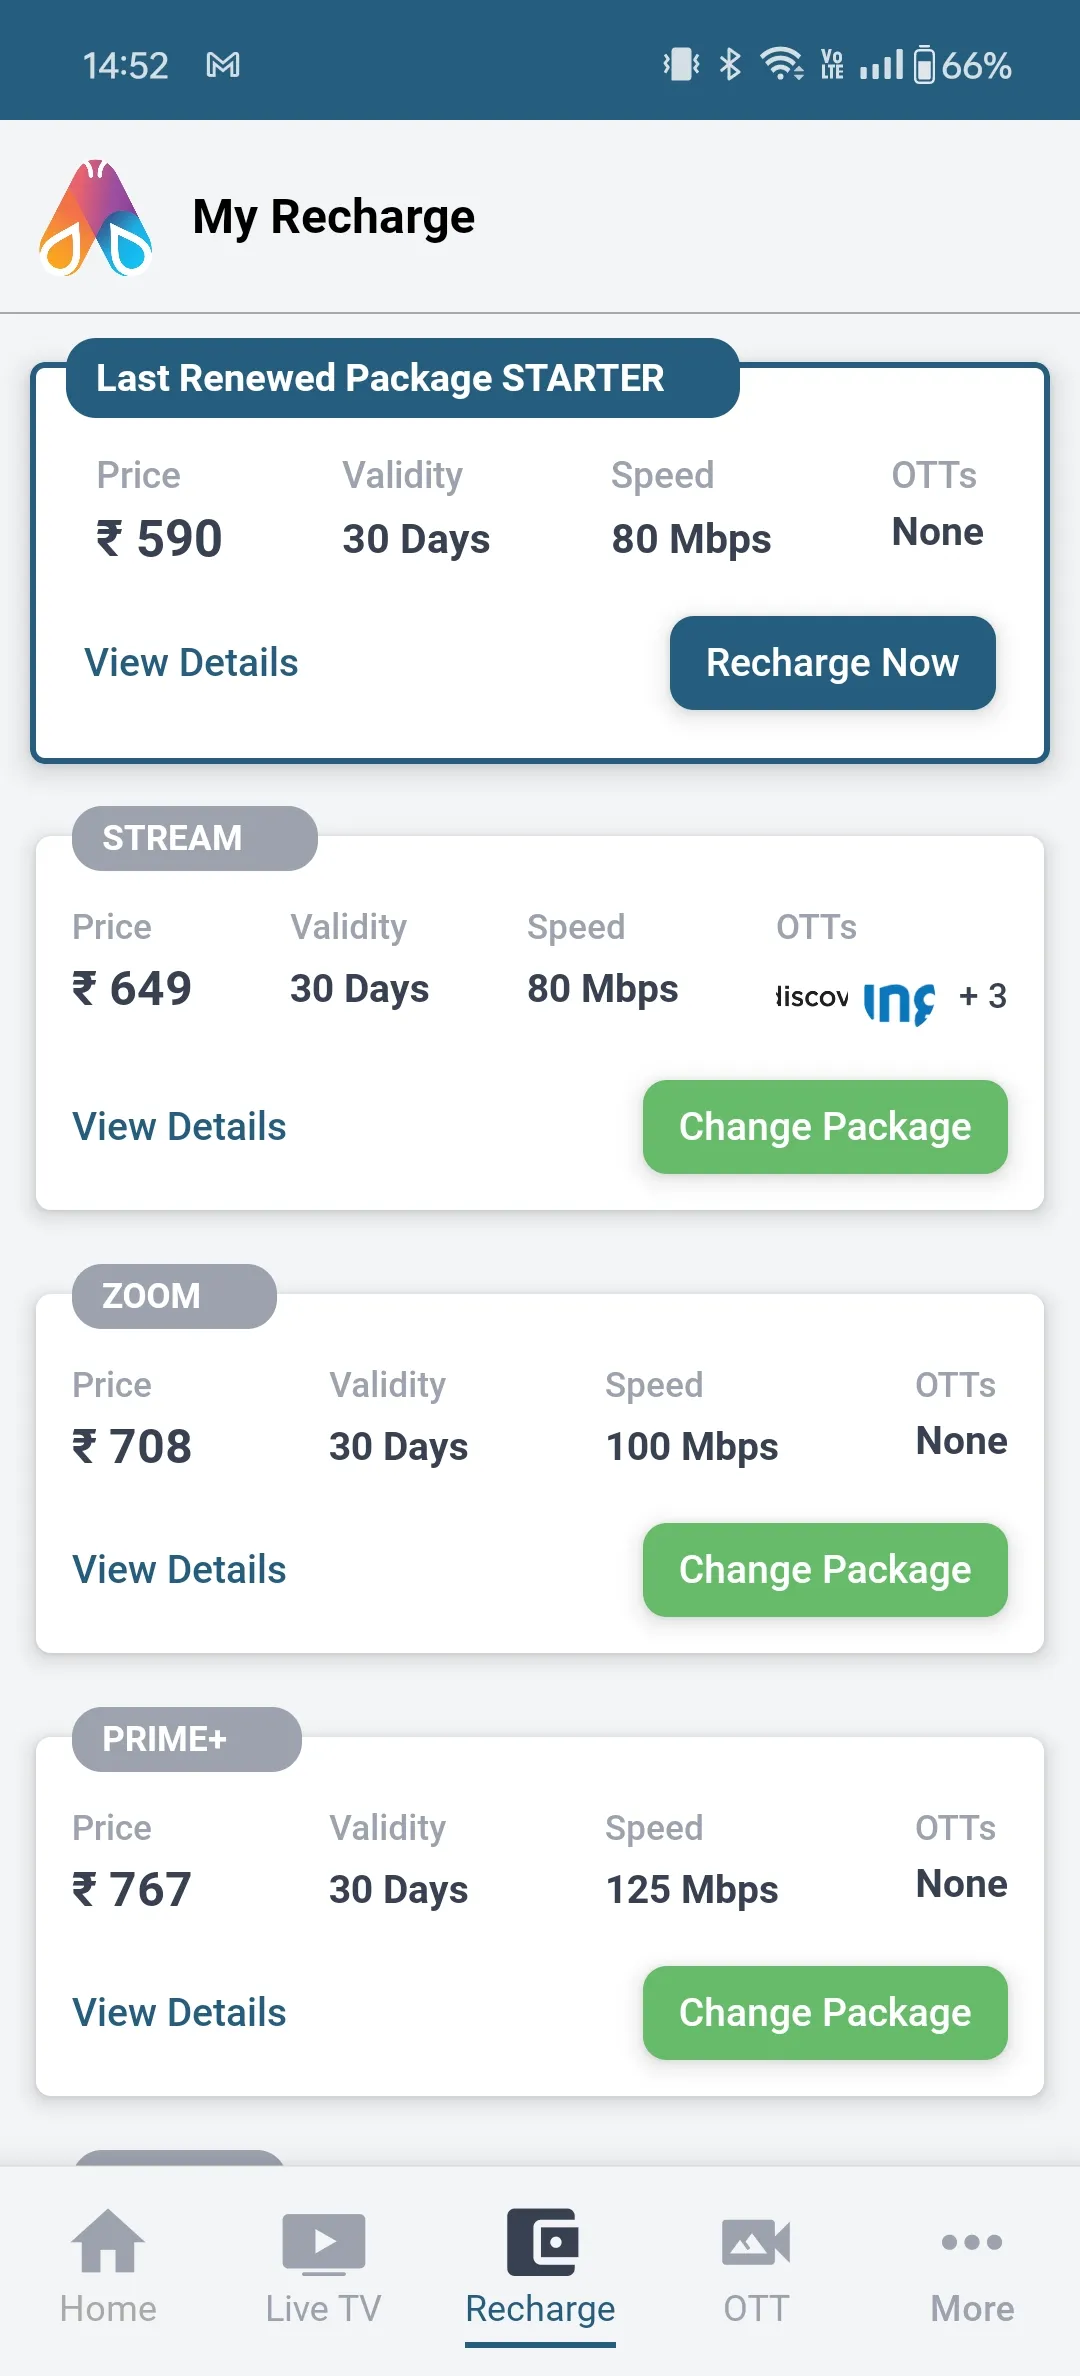1080x2376 pixels.
Task: Select the Recharge wallet icon
Action: pos(541,2242)
